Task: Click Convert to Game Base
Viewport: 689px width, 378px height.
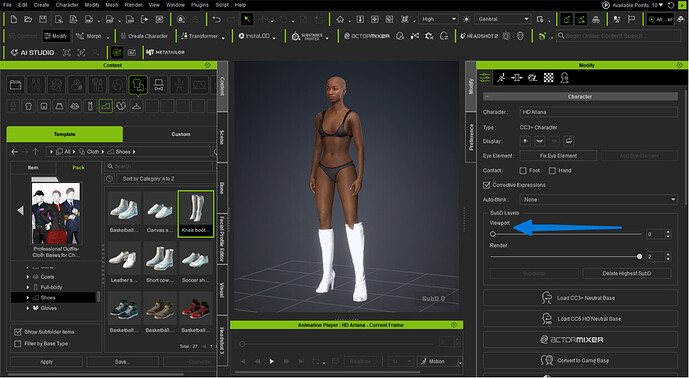Action: click(580, 360)
